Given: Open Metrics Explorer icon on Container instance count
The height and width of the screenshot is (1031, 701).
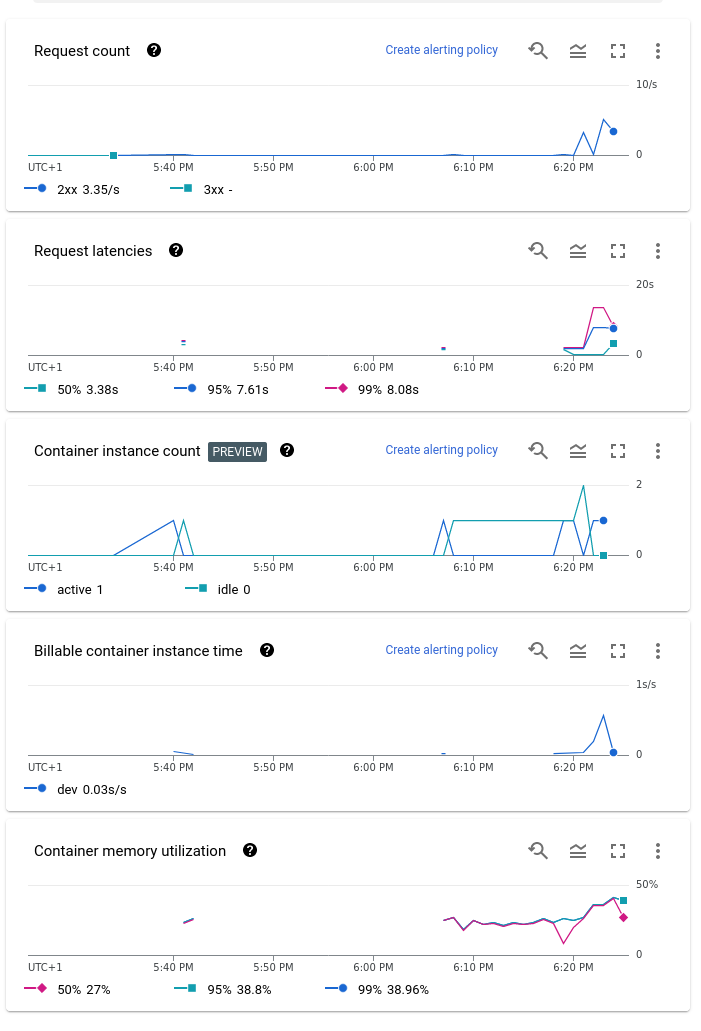Looking at the screenshot, I should (577, 451).
